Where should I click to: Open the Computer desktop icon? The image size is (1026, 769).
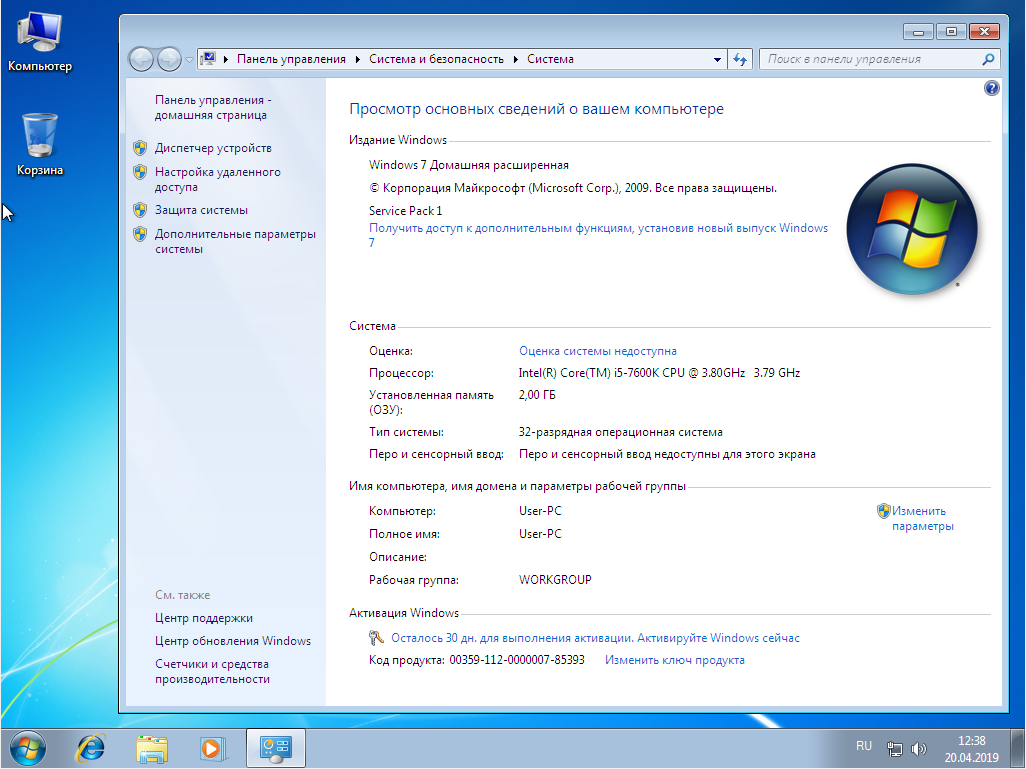pyautogui.click(x=39, y=41)
